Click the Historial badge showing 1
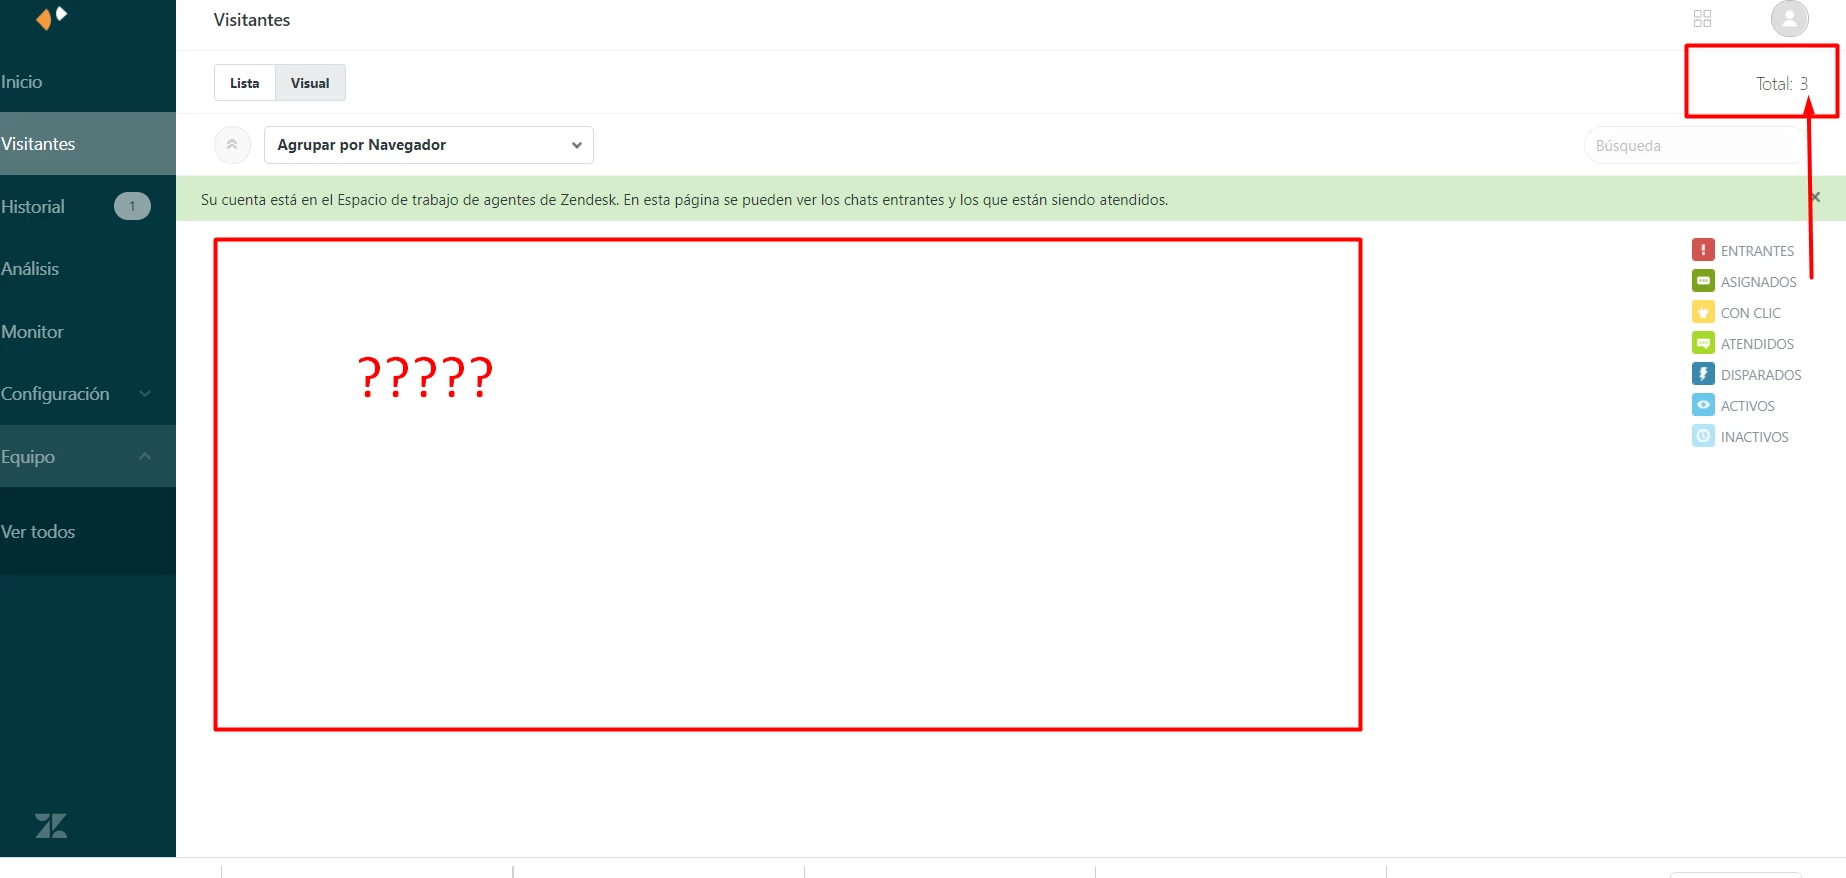Screen dimensions: 1846x878 click(x=132, y=206)
